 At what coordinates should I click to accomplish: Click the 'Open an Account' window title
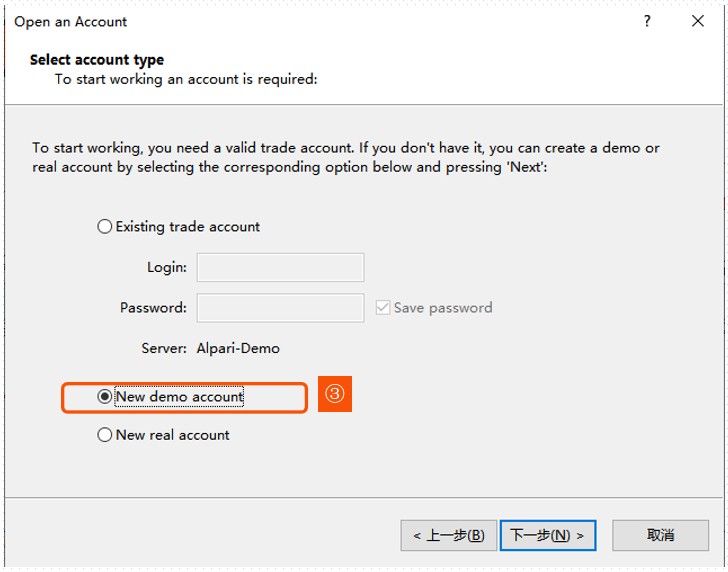pyautogui.click(x=71, y=22)
